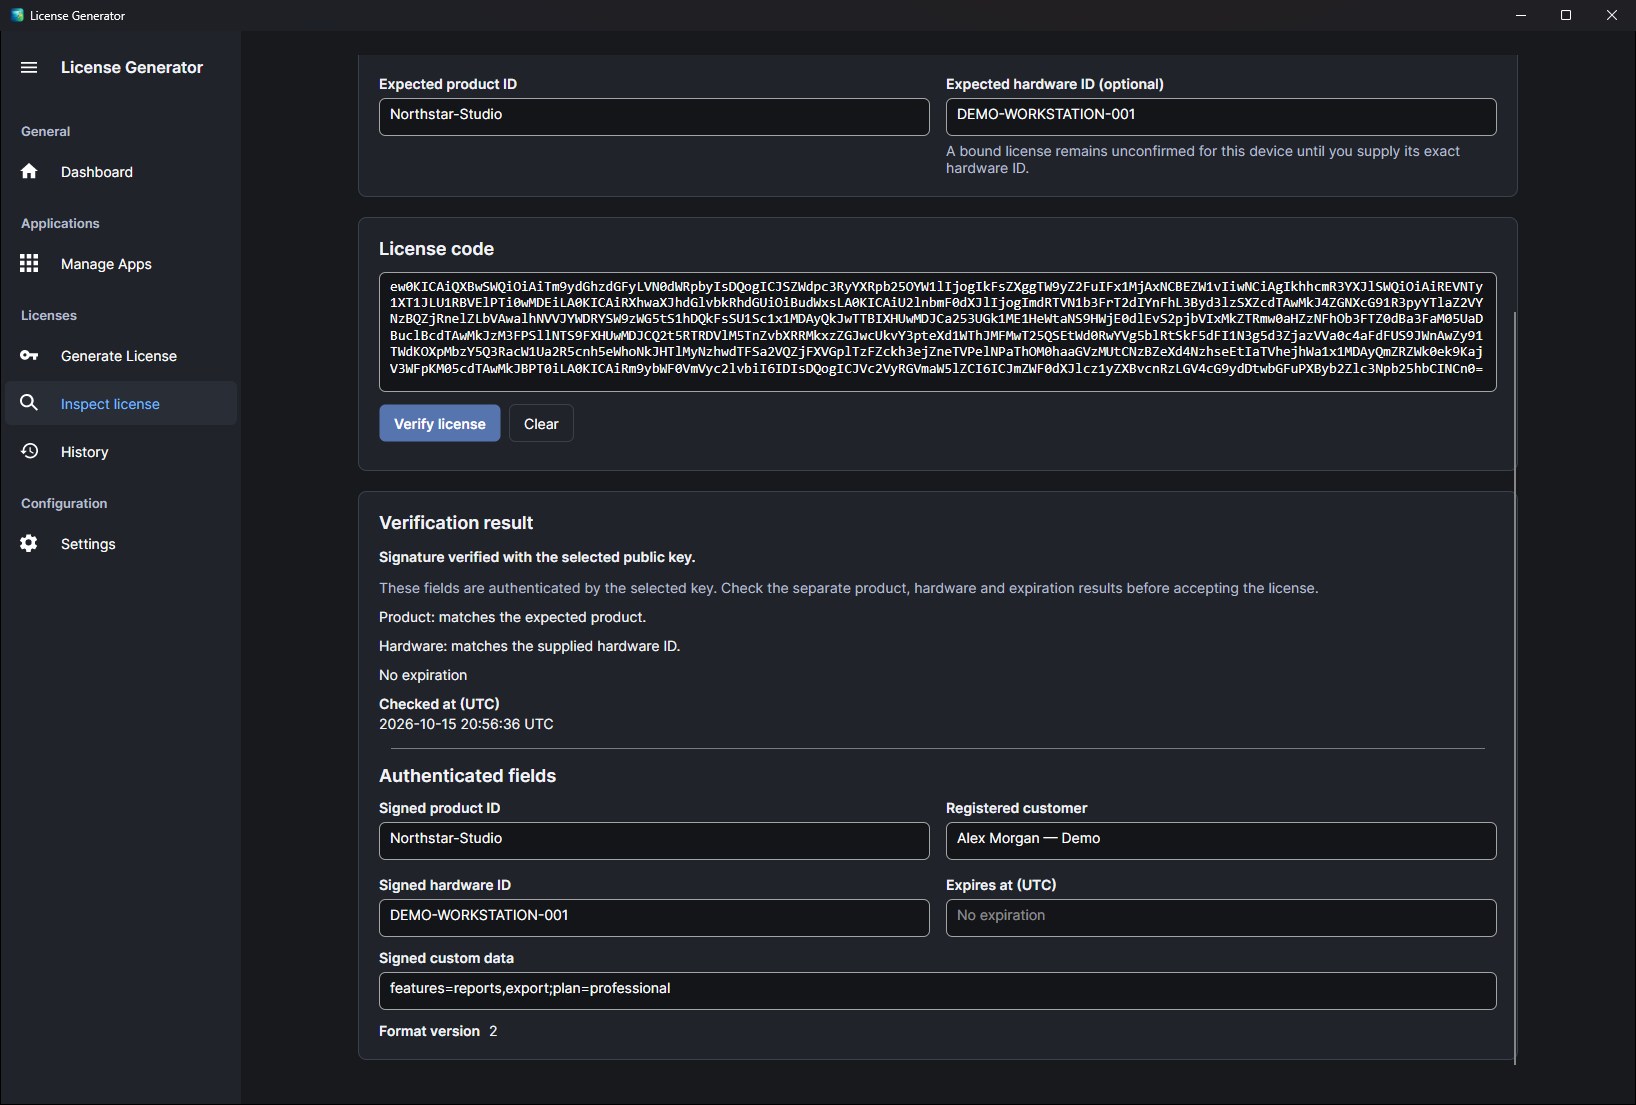Viewport: 1636px width, 1105px height.
Task: Open the hamburger navigation menu
Action: coord(29,67)
